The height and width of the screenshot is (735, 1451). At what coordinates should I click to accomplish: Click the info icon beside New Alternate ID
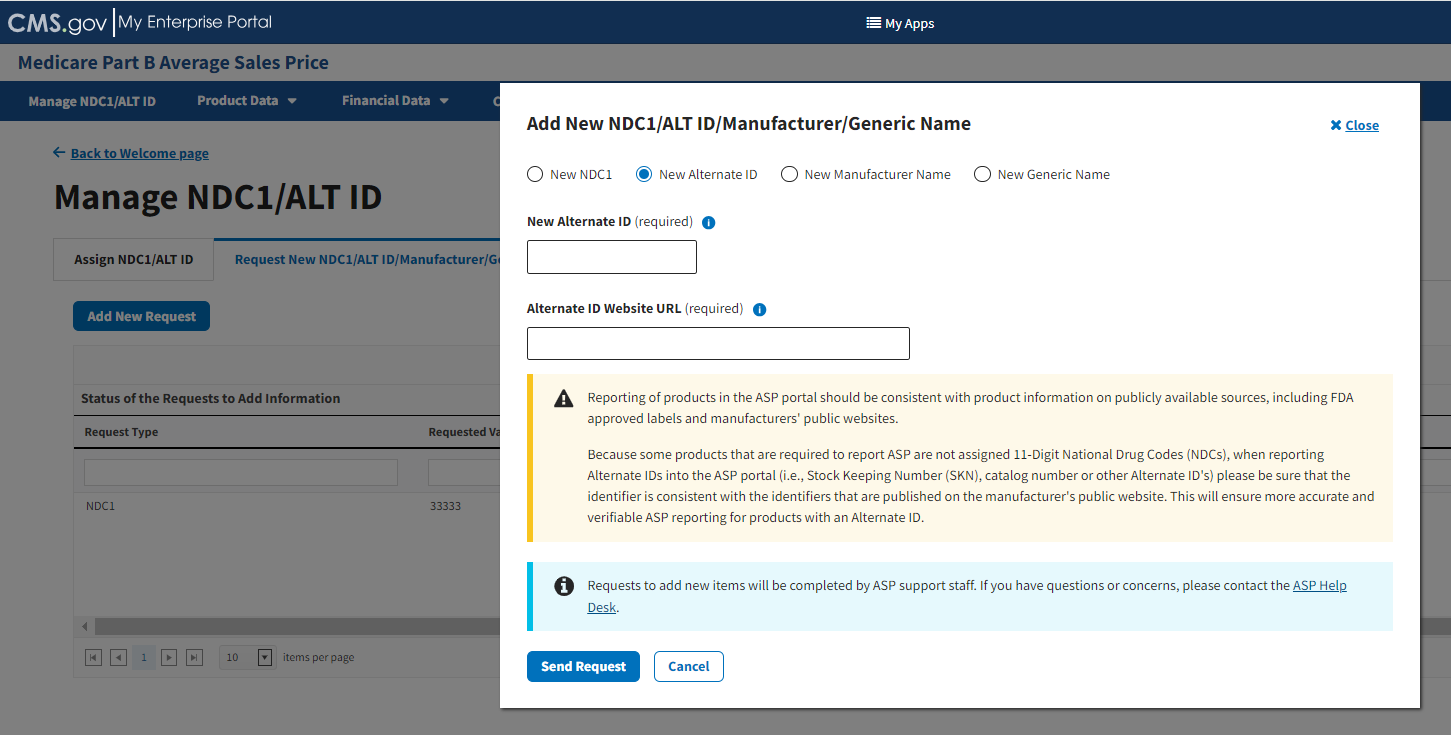(x=709, y=222)
